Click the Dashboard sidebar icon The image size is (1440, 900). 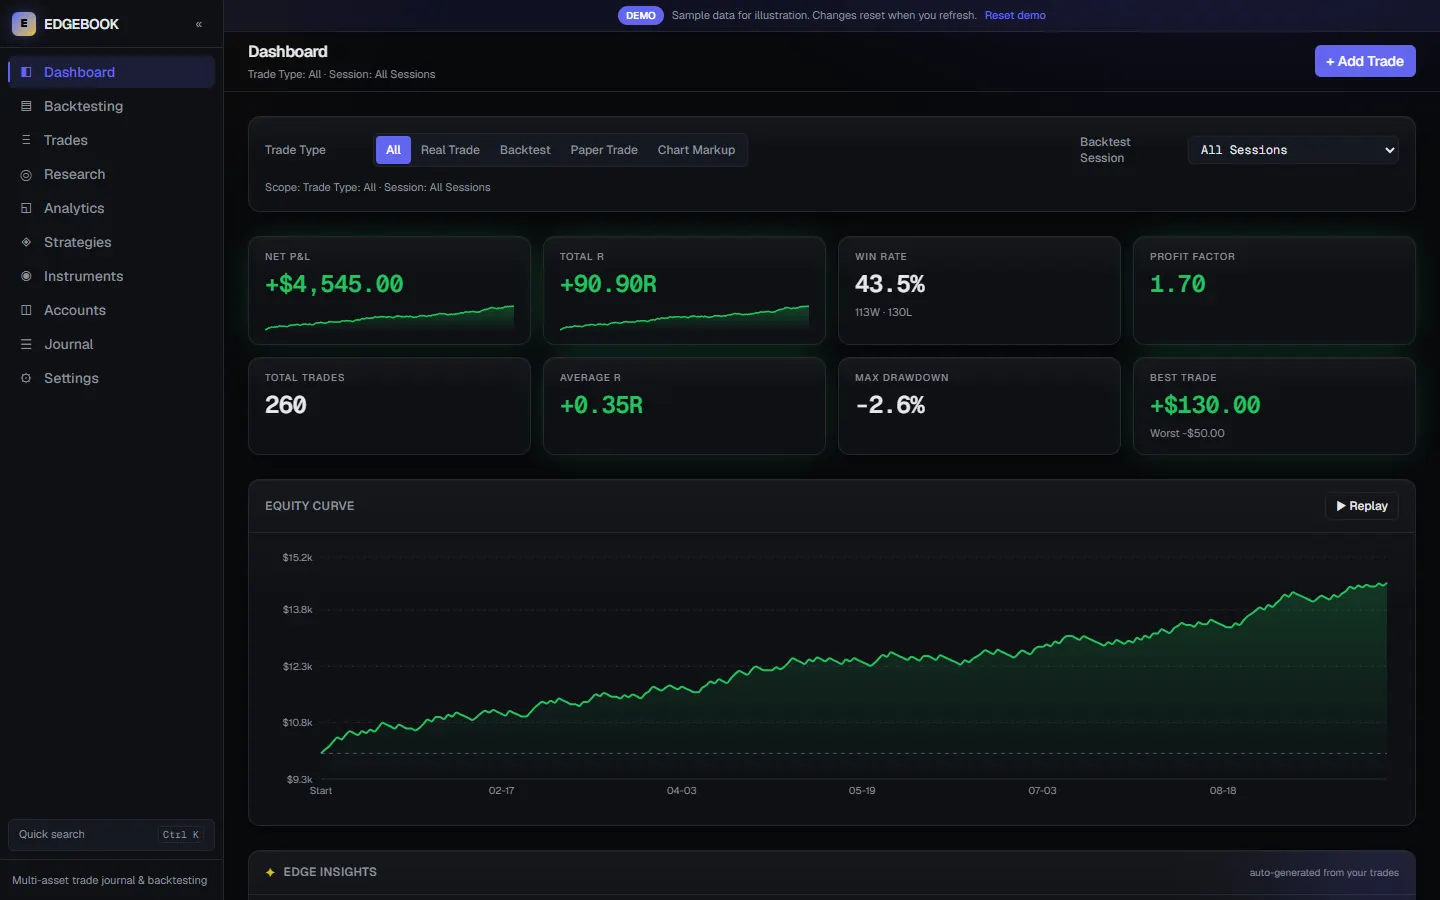click(x=26, y=72)
